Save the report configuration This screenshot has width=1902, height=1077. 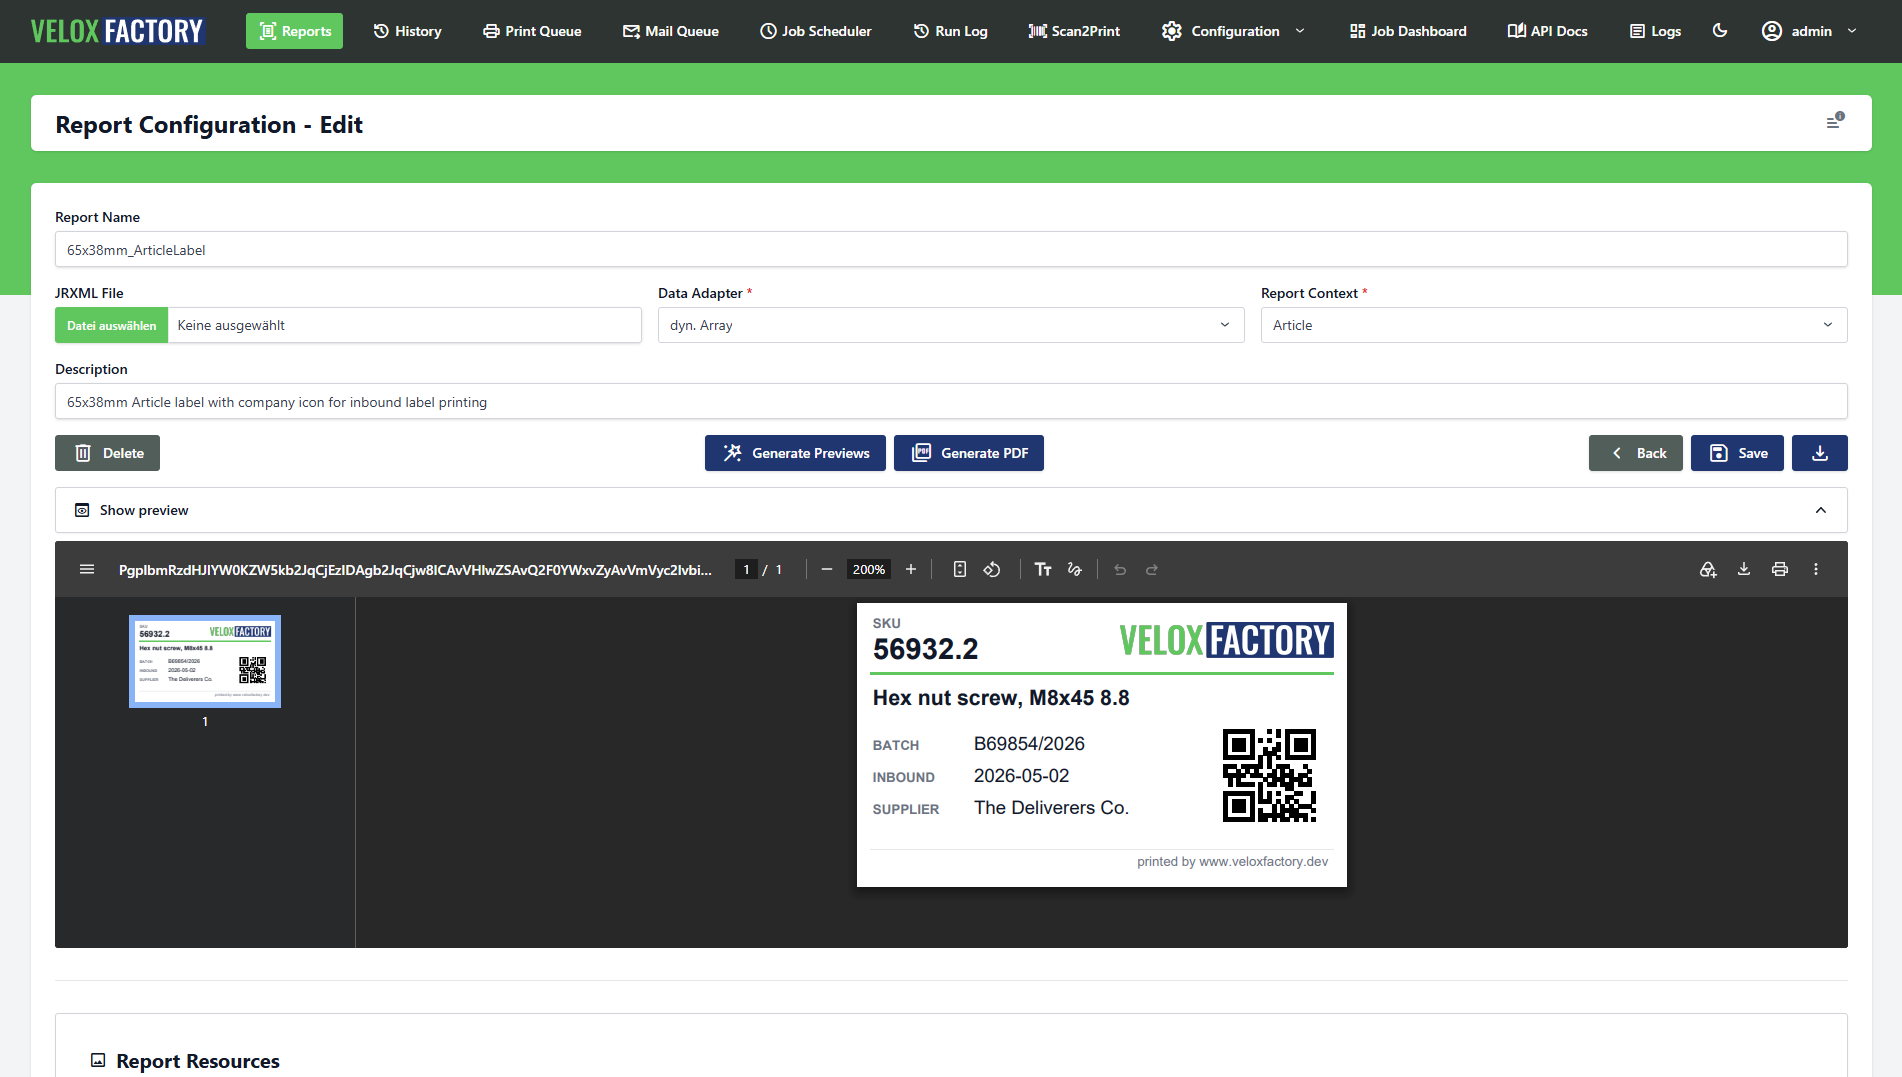click(x=1737, y=453)
